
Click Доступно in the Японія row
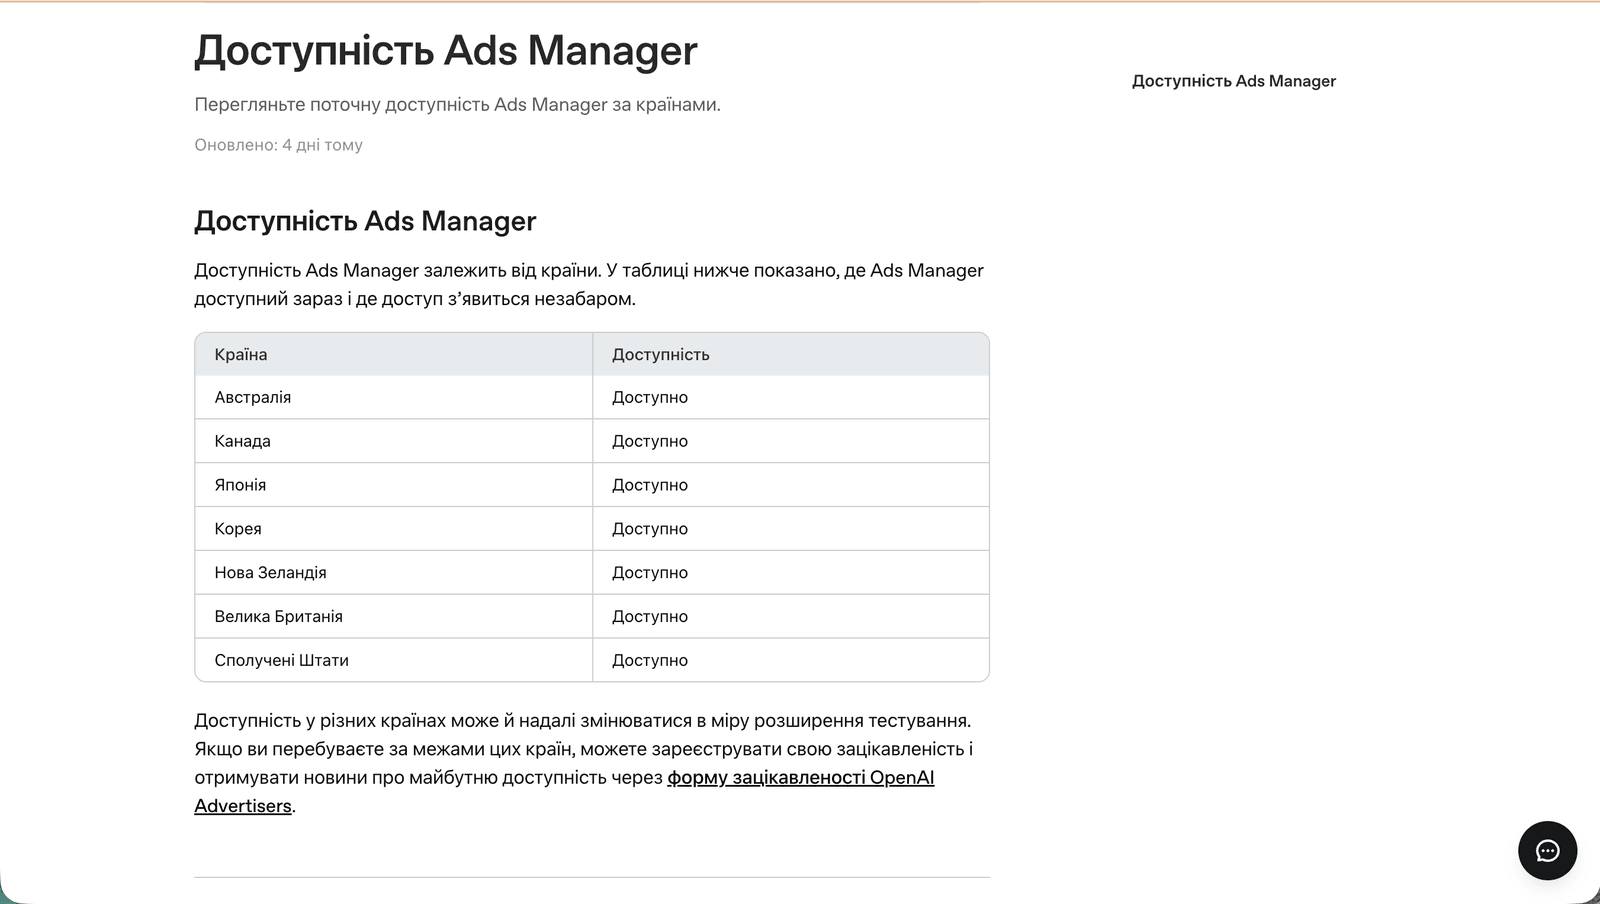[x=650, y=485]
